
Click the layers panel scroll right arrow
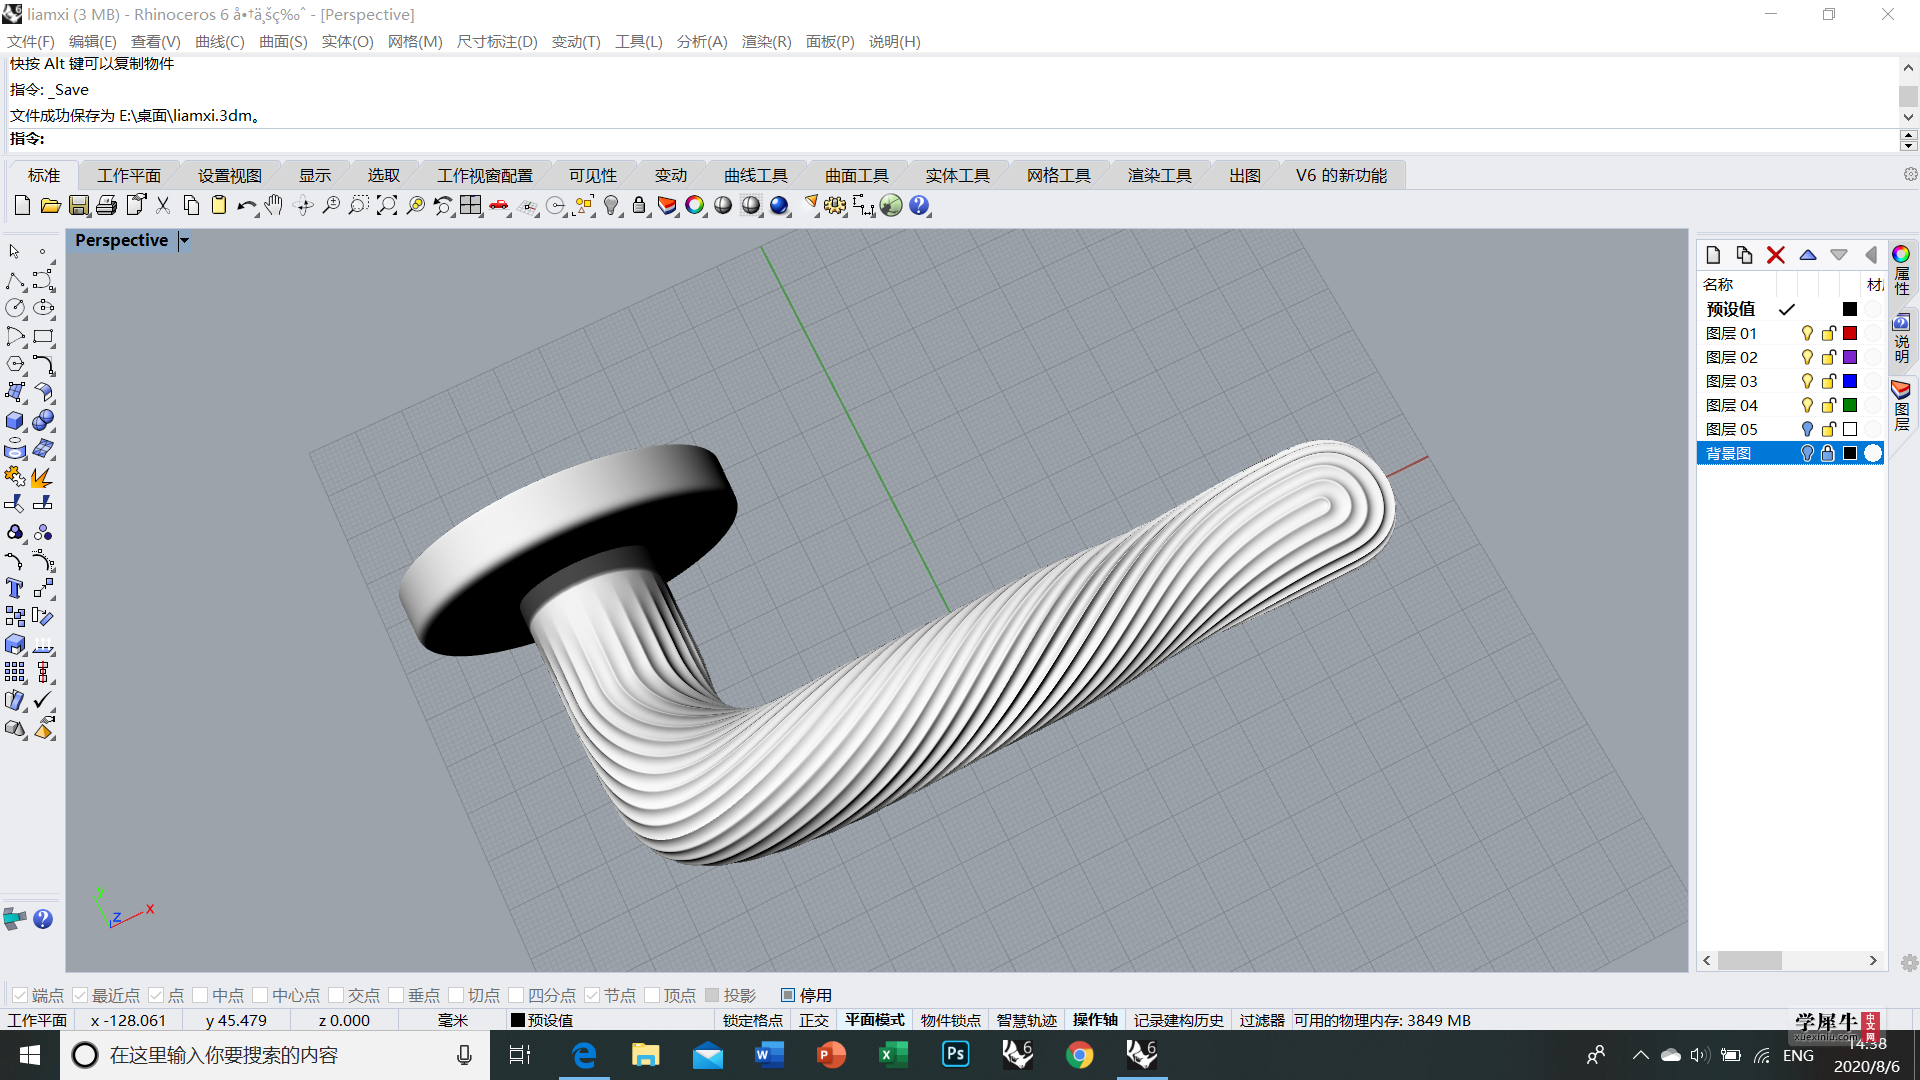(x=1873, y=961)
